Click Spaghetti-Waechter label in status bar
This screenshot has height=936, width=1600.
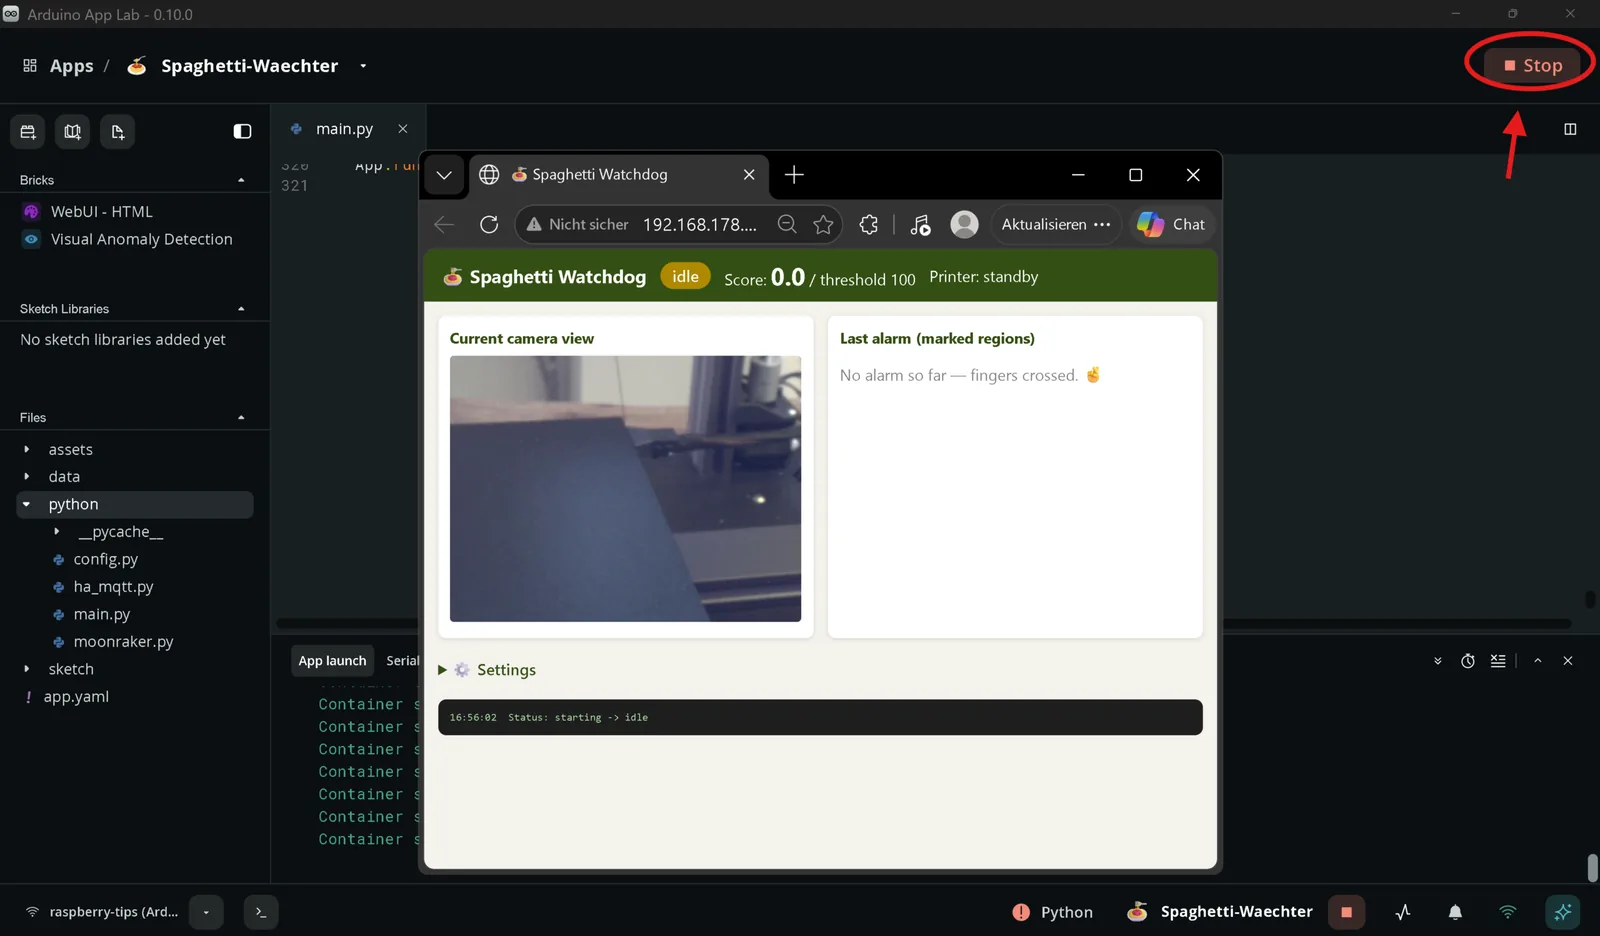[x=1236, y=912]
